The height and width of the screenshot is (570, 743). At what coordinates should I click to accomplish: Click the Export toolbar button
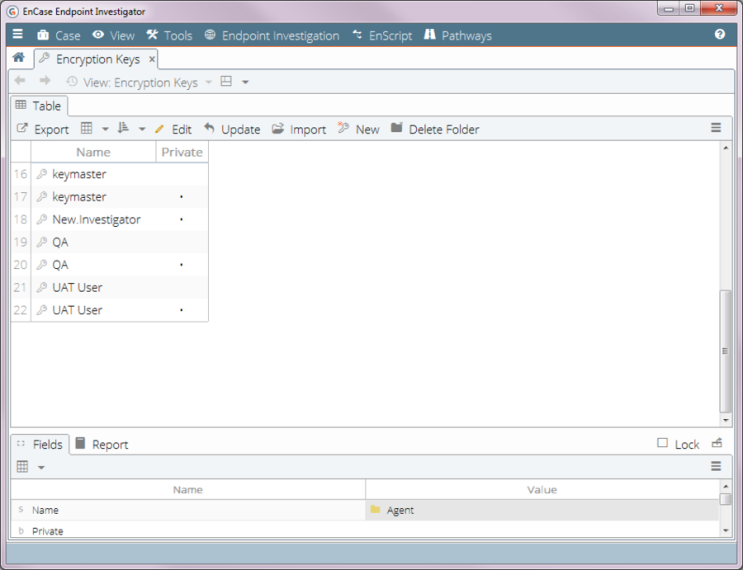coord(42,129)
